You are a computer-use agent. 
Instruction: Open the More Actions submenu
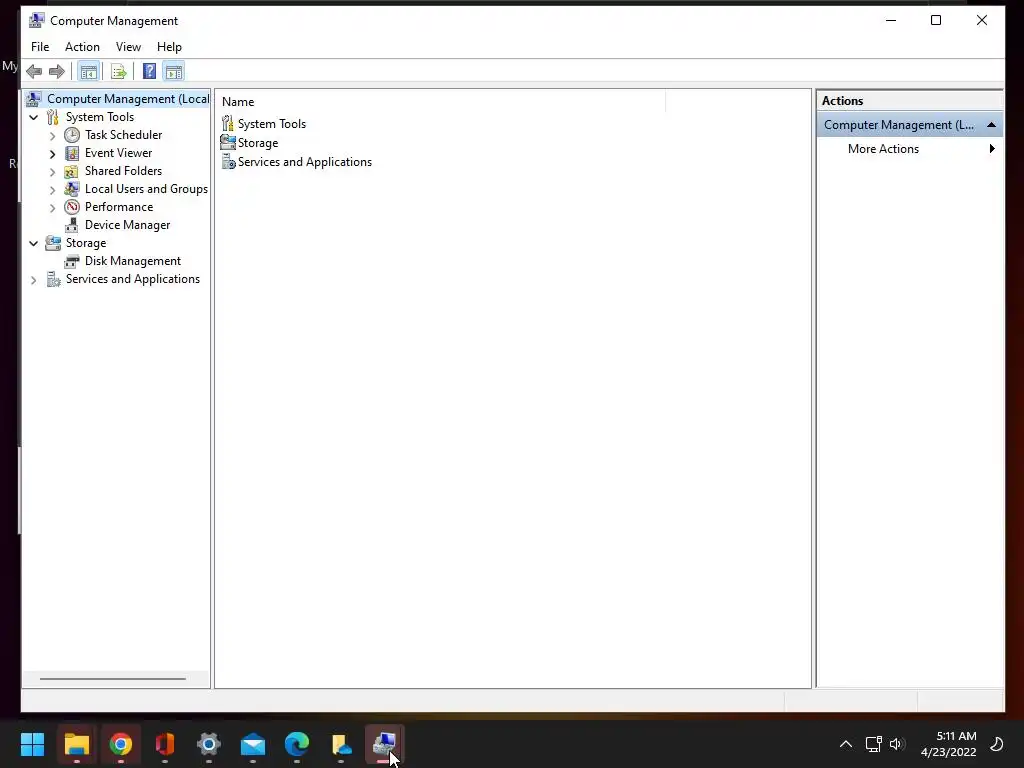click(x=909, y=149)
